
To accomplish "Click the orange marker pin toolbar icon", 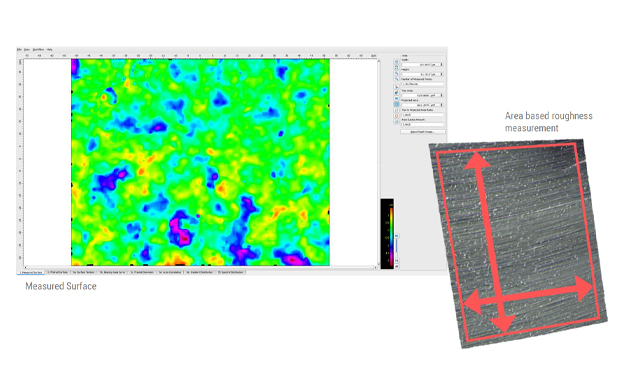I will point(396,116).
